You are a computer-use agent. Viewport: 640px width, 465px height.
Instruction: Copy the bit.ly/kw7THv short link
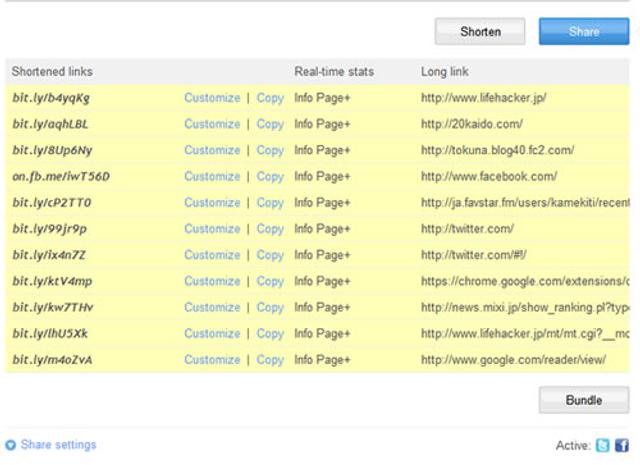pos(270,307)
